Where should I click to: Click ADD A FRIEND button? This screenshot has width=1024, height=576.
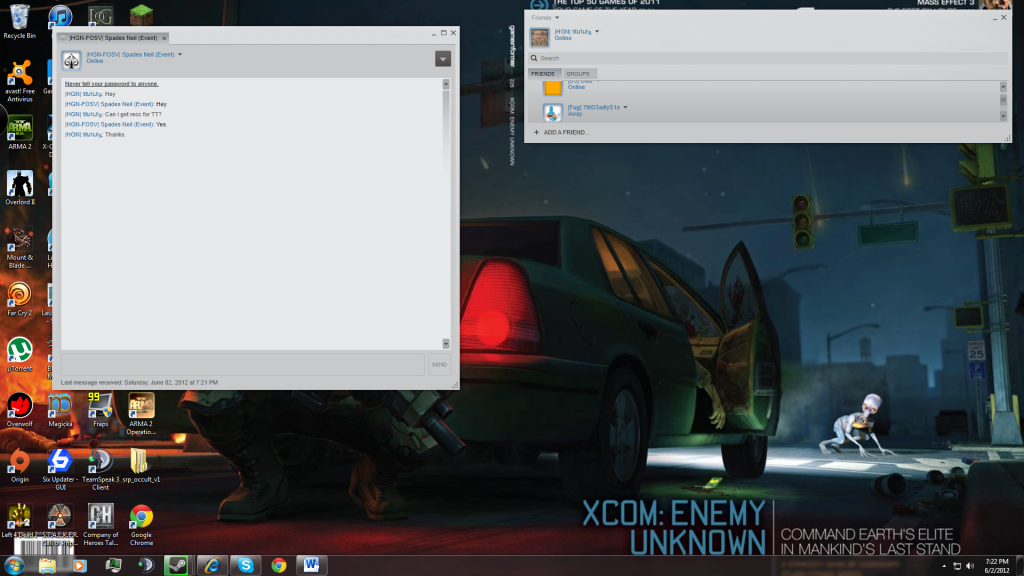click(x=562, y=132)
